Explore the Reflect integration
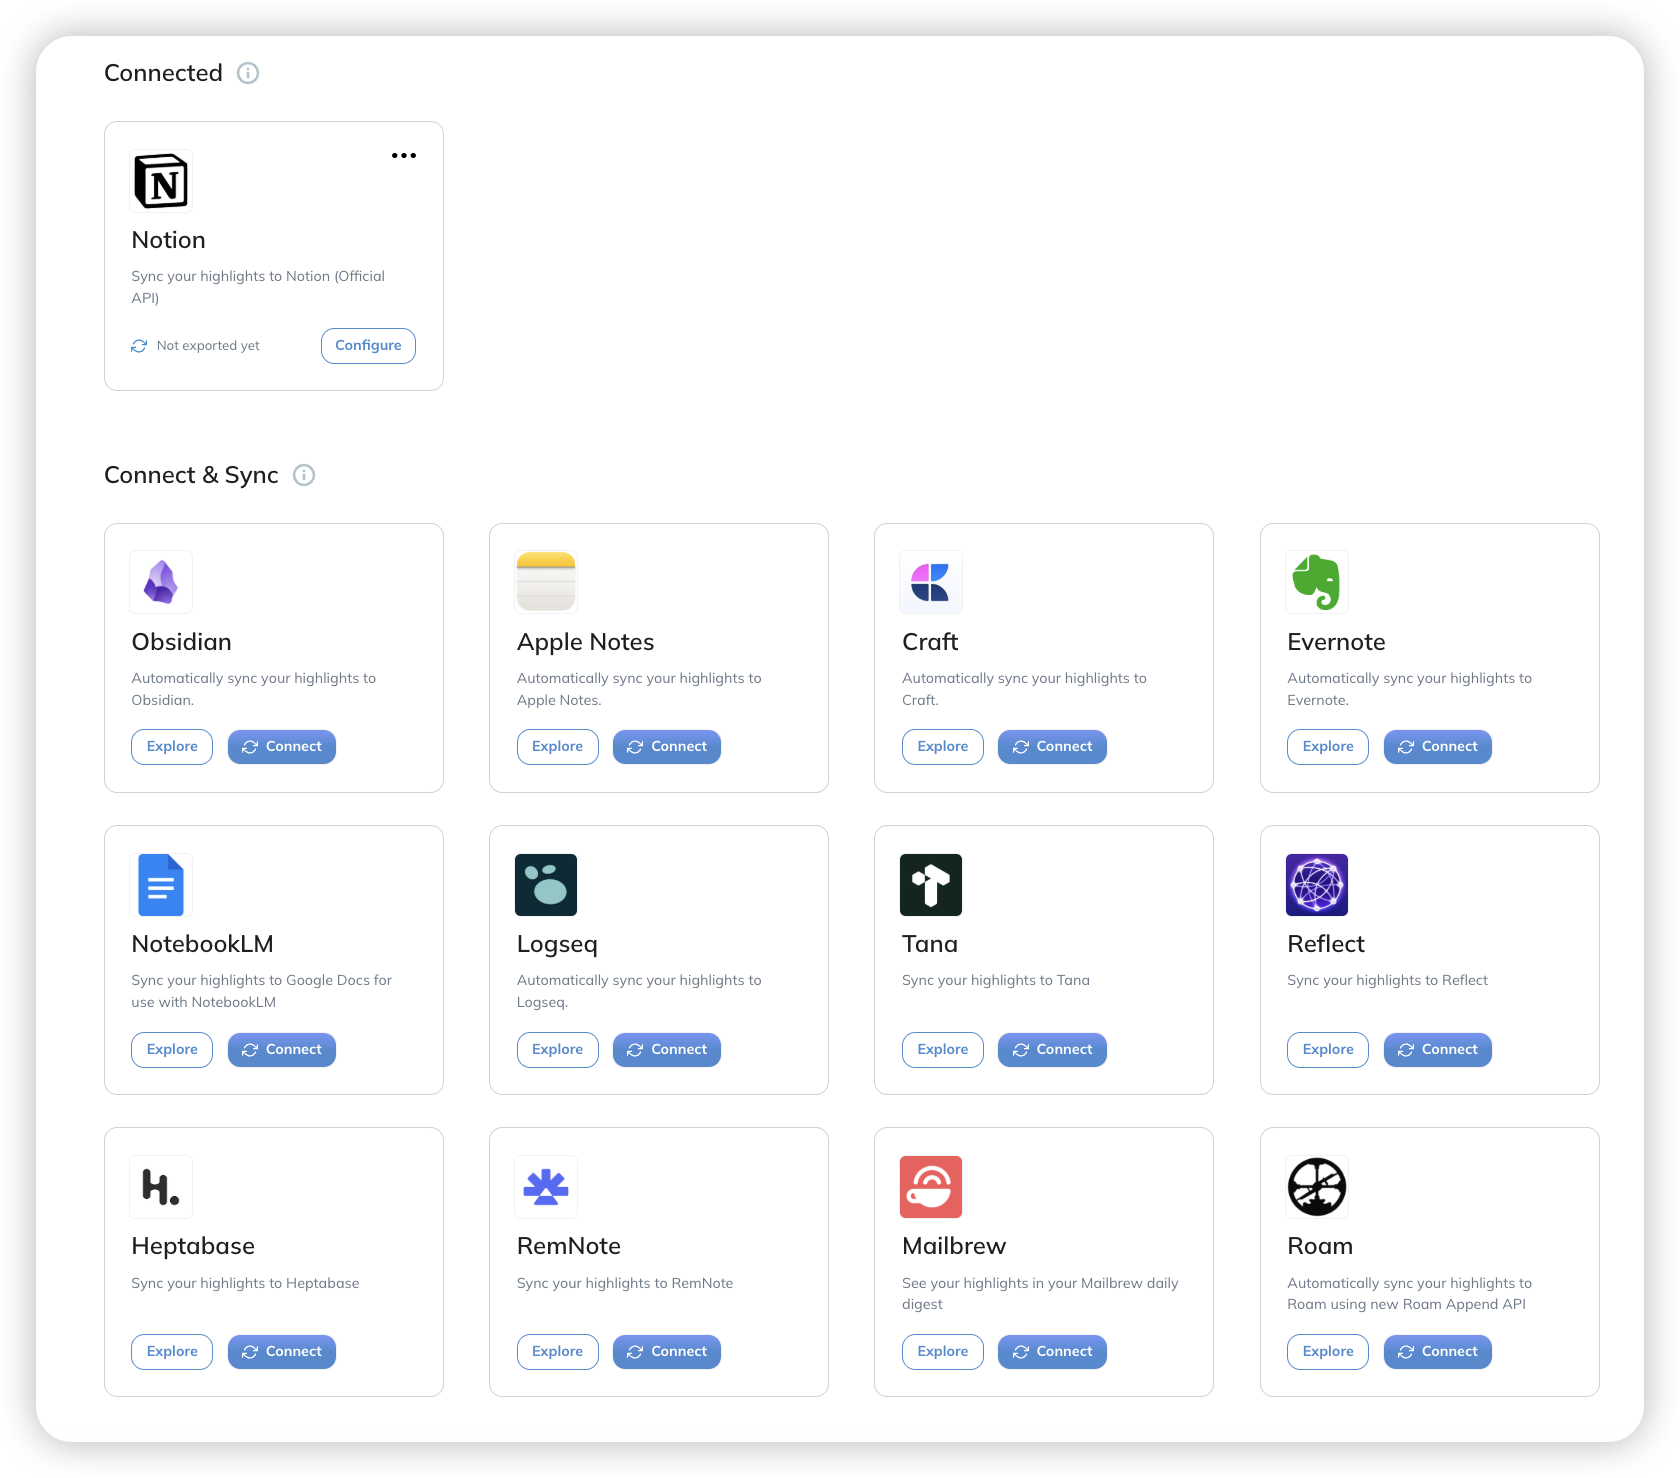This screenshot has height=1478, width=1680. point(1328,1050)
